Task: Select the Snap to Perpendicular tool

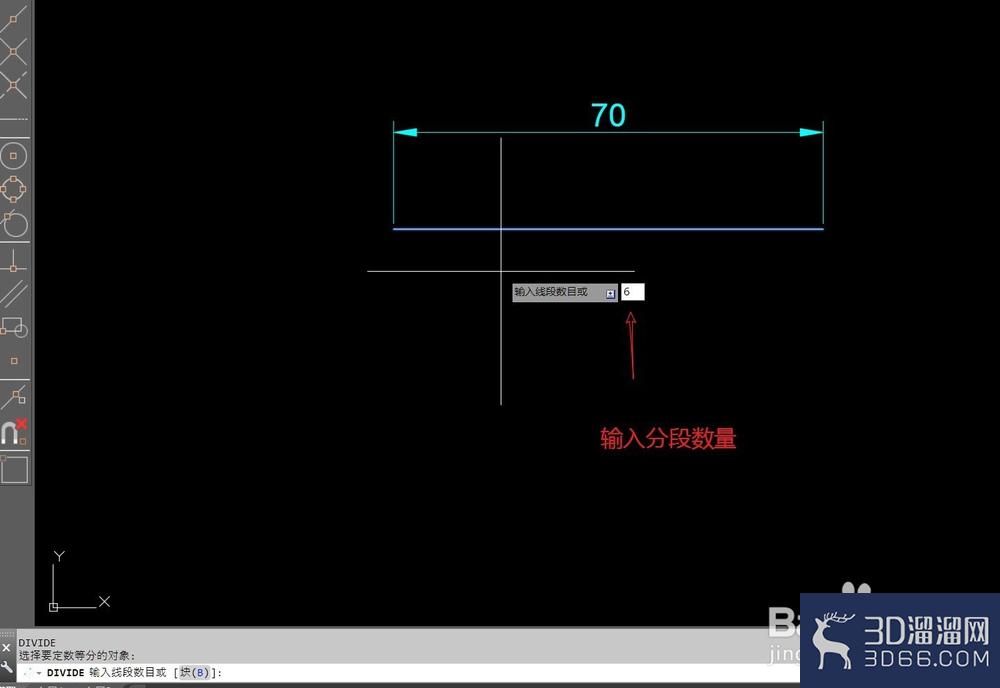Action: click(13, 261)
